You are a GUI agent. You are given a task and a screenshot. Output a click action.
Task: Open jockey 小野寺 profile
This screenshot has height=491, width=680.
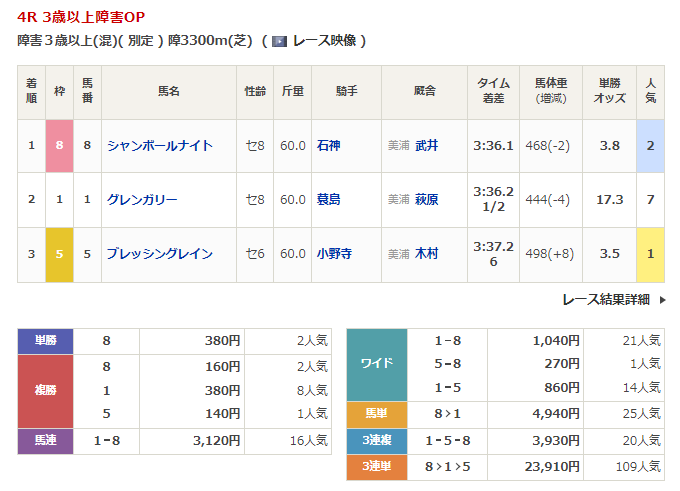(x=334, y=254)
